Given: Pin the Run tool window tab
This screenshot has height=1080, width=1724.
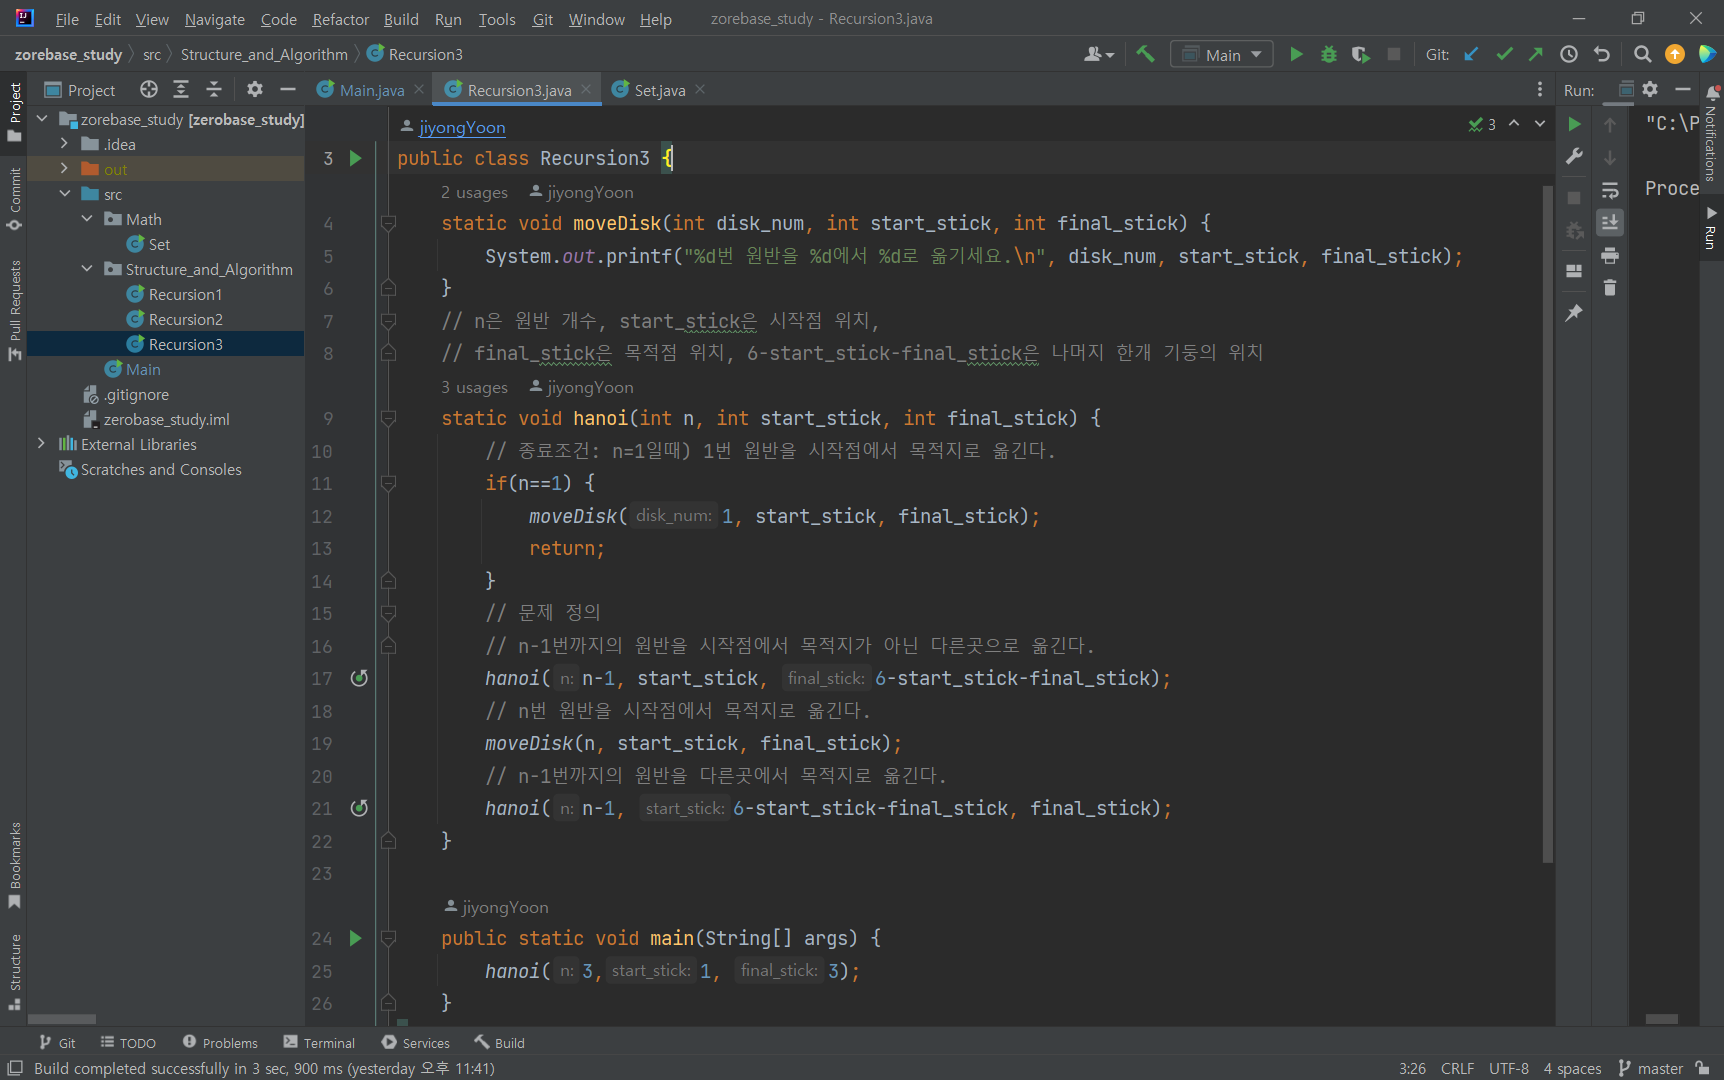Looking at the screenshot, I should [1575, 311].
